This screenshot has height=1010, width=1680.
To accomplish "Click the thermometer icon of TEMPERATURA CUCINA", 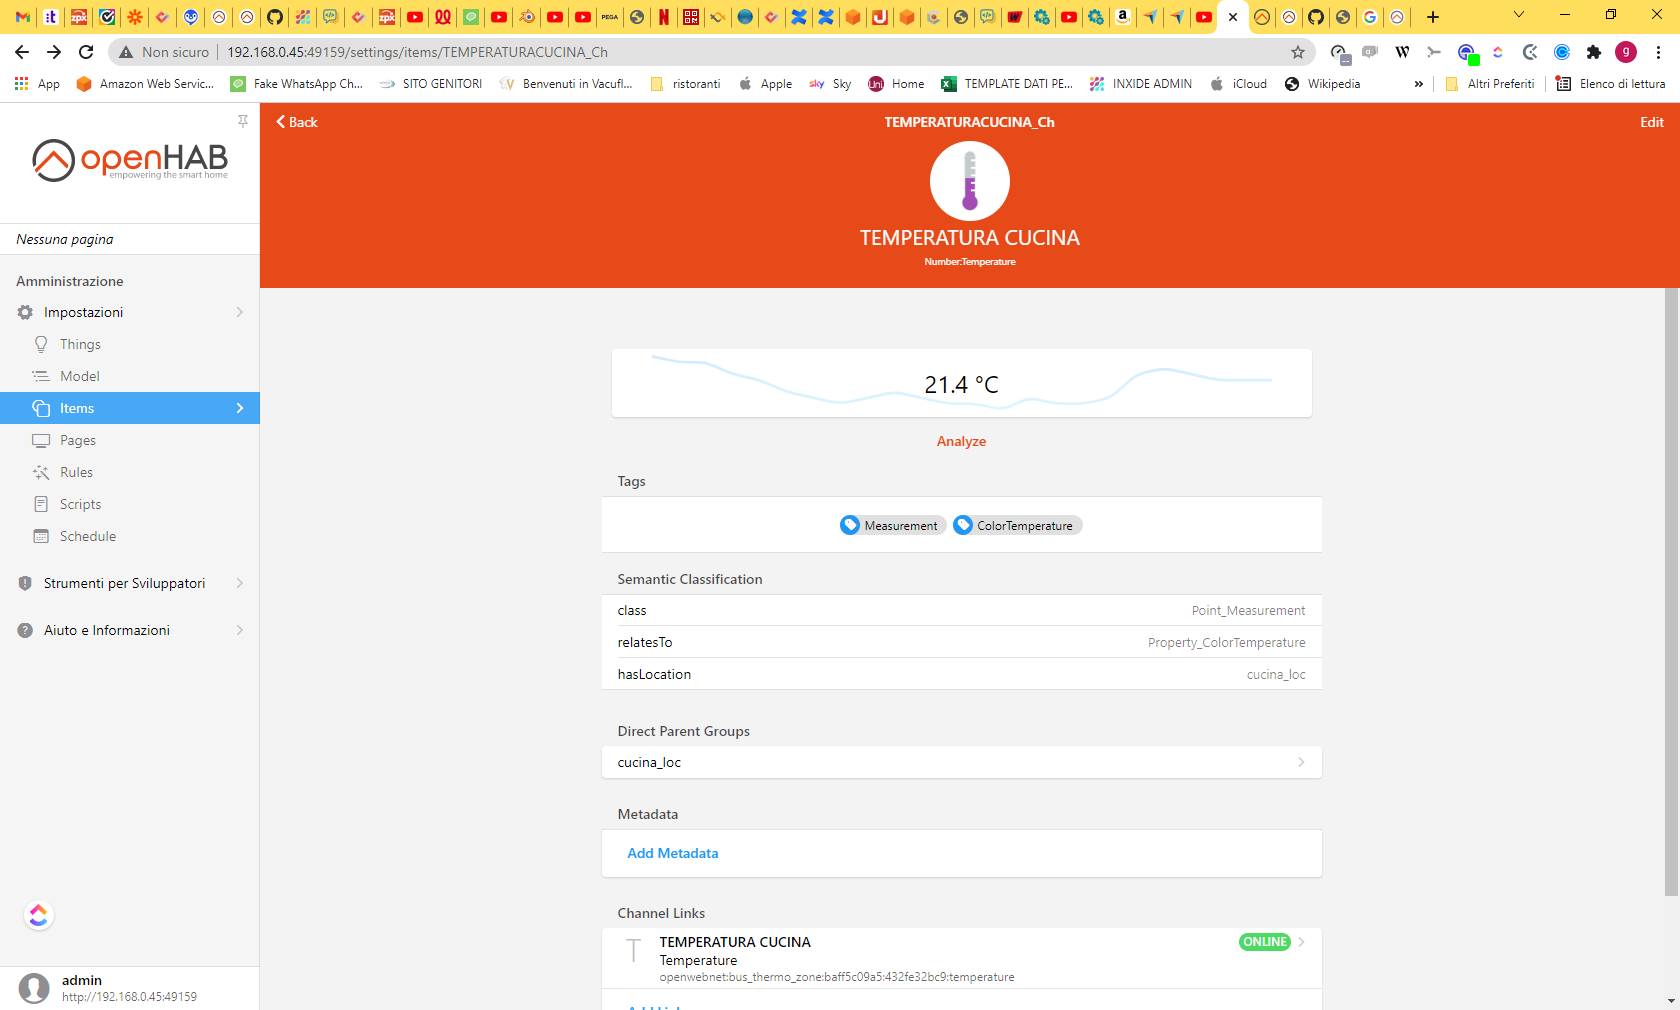I will pos(970,181).
